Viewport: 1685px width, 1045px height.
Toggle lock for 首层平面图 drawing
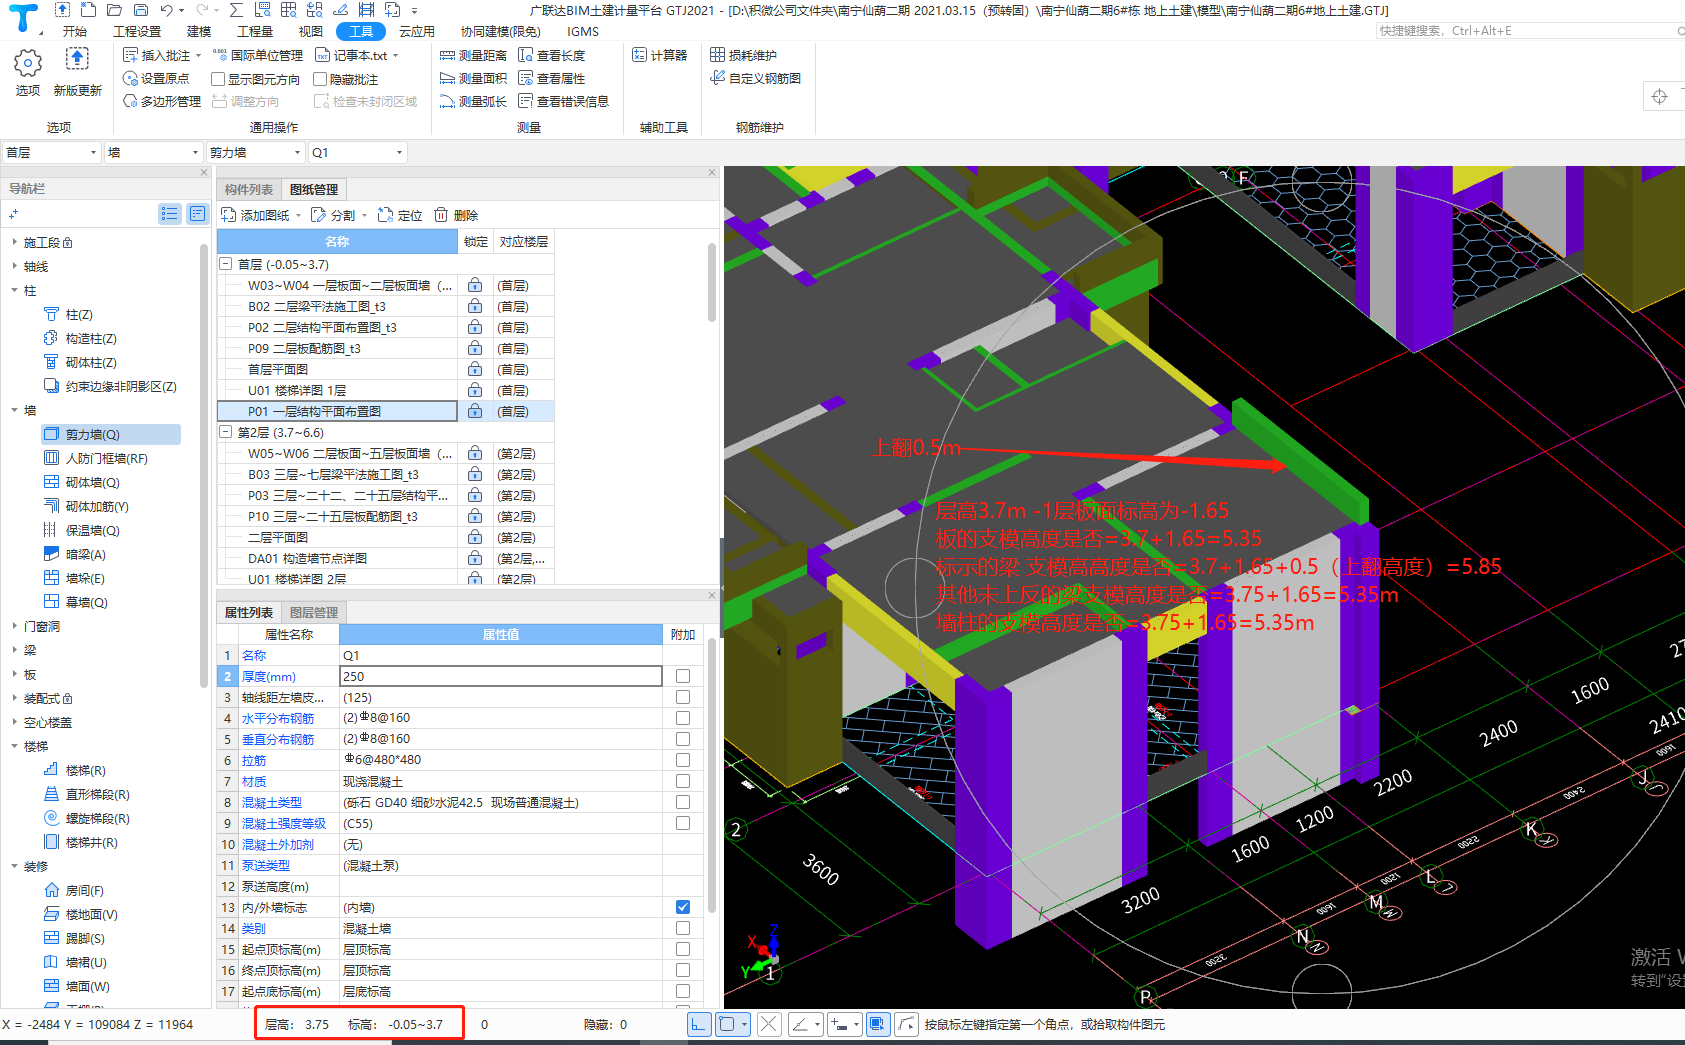475,369
